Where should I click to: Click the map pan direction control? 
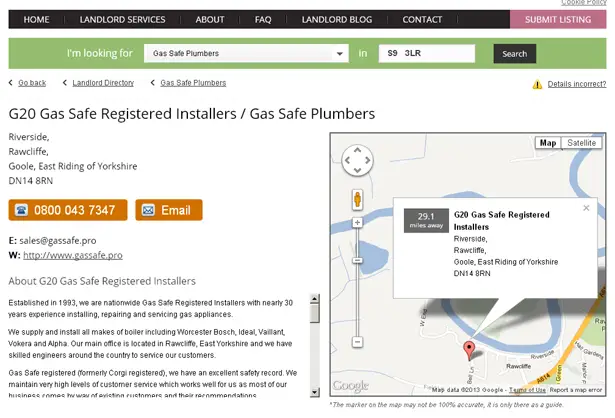[357, 160]
